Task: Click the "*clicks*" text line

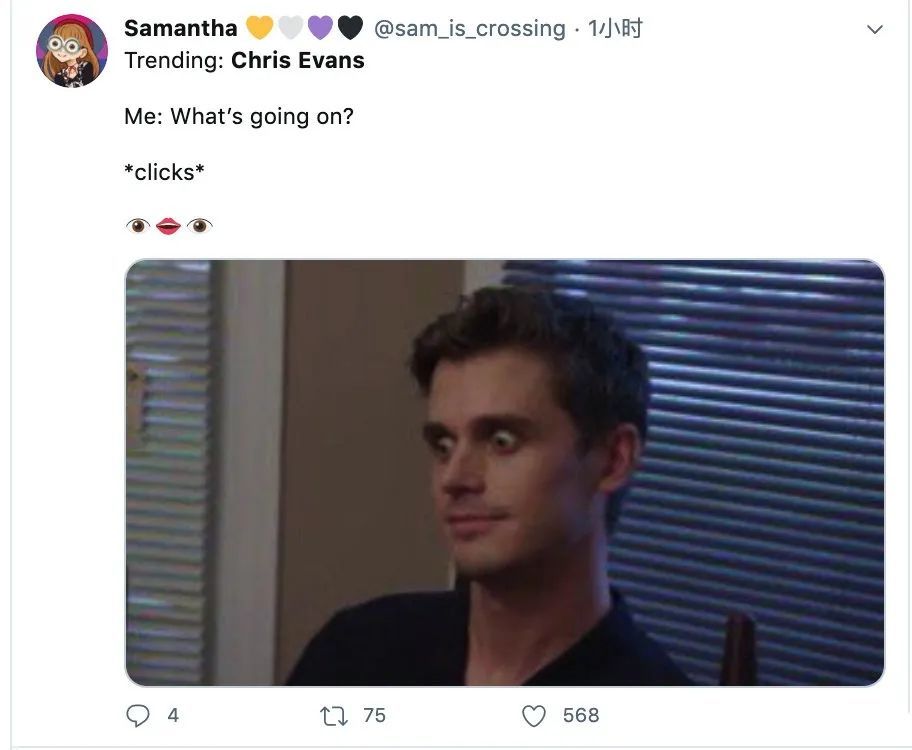Action: pyautogui.click(x=165, y=172)
